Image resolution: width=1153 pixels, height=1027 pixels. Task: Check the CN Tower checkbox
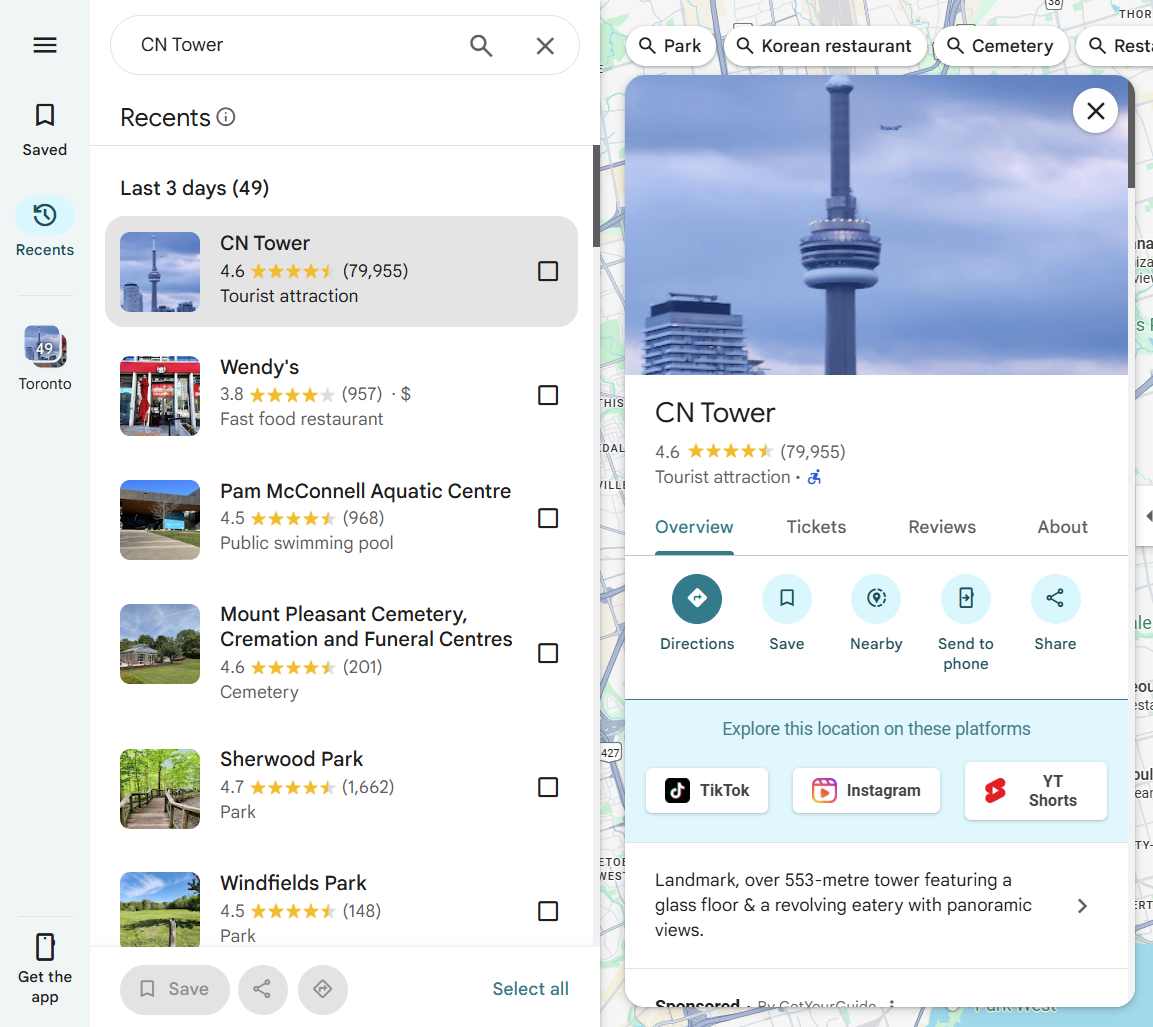tap(548, 271)
